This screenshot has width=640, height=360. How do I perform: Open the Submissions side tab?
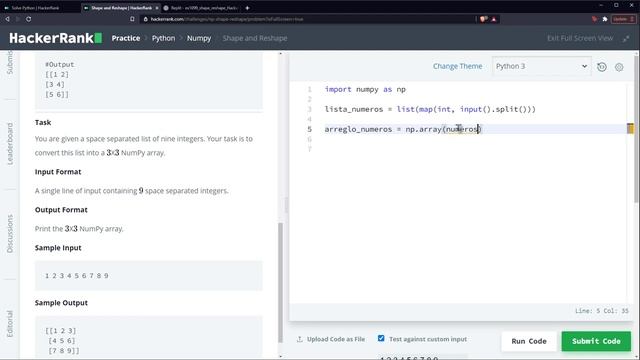coord(10,63)
